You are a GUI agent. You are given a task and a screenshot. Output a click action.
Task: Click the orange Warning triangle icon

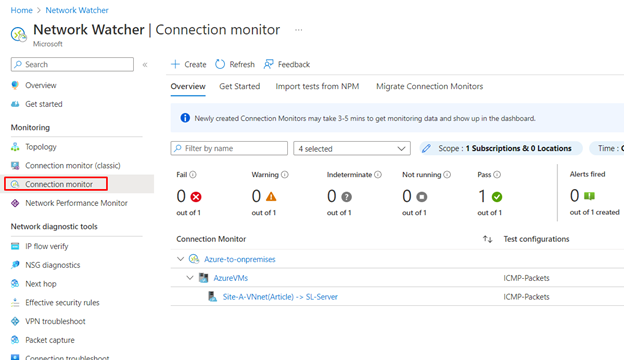[271, 197]
